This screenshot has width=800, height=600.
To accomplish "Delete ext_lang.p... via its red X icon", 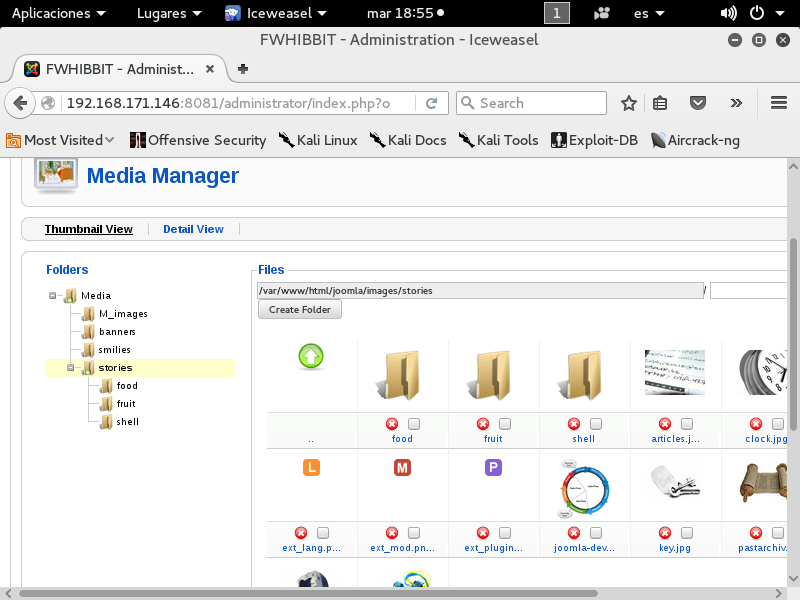I will [301, 533].
